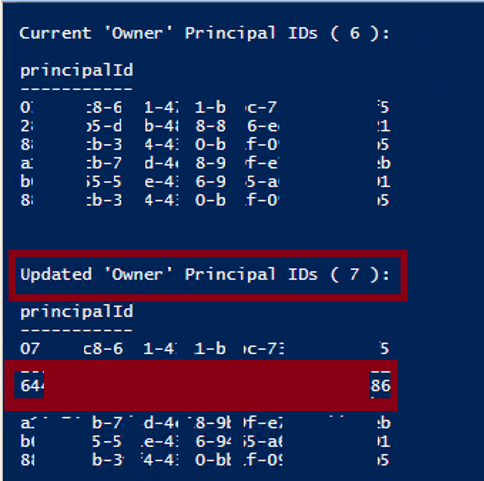Click the dashed separator under second principalId header

point(76,330)
